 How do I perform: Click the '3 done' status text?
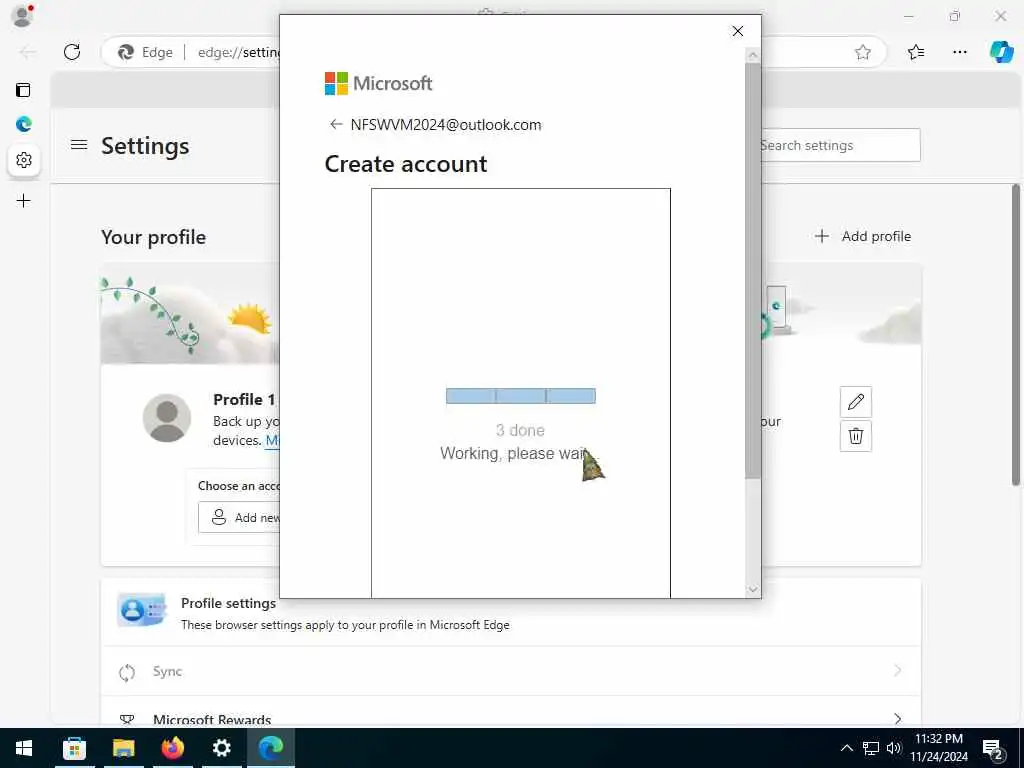[x=520, y=430]
